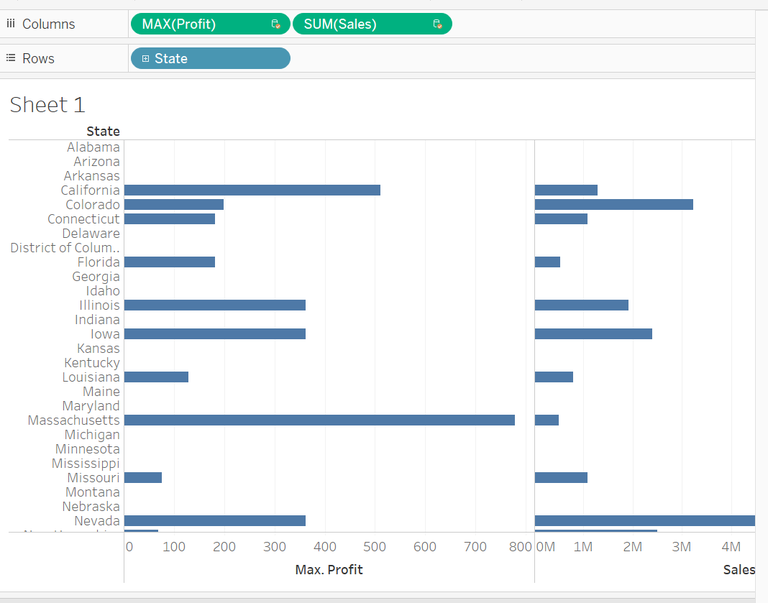Click the Max. Profit axis title
This screenshot has width=768, height=603.
(329, 570)
